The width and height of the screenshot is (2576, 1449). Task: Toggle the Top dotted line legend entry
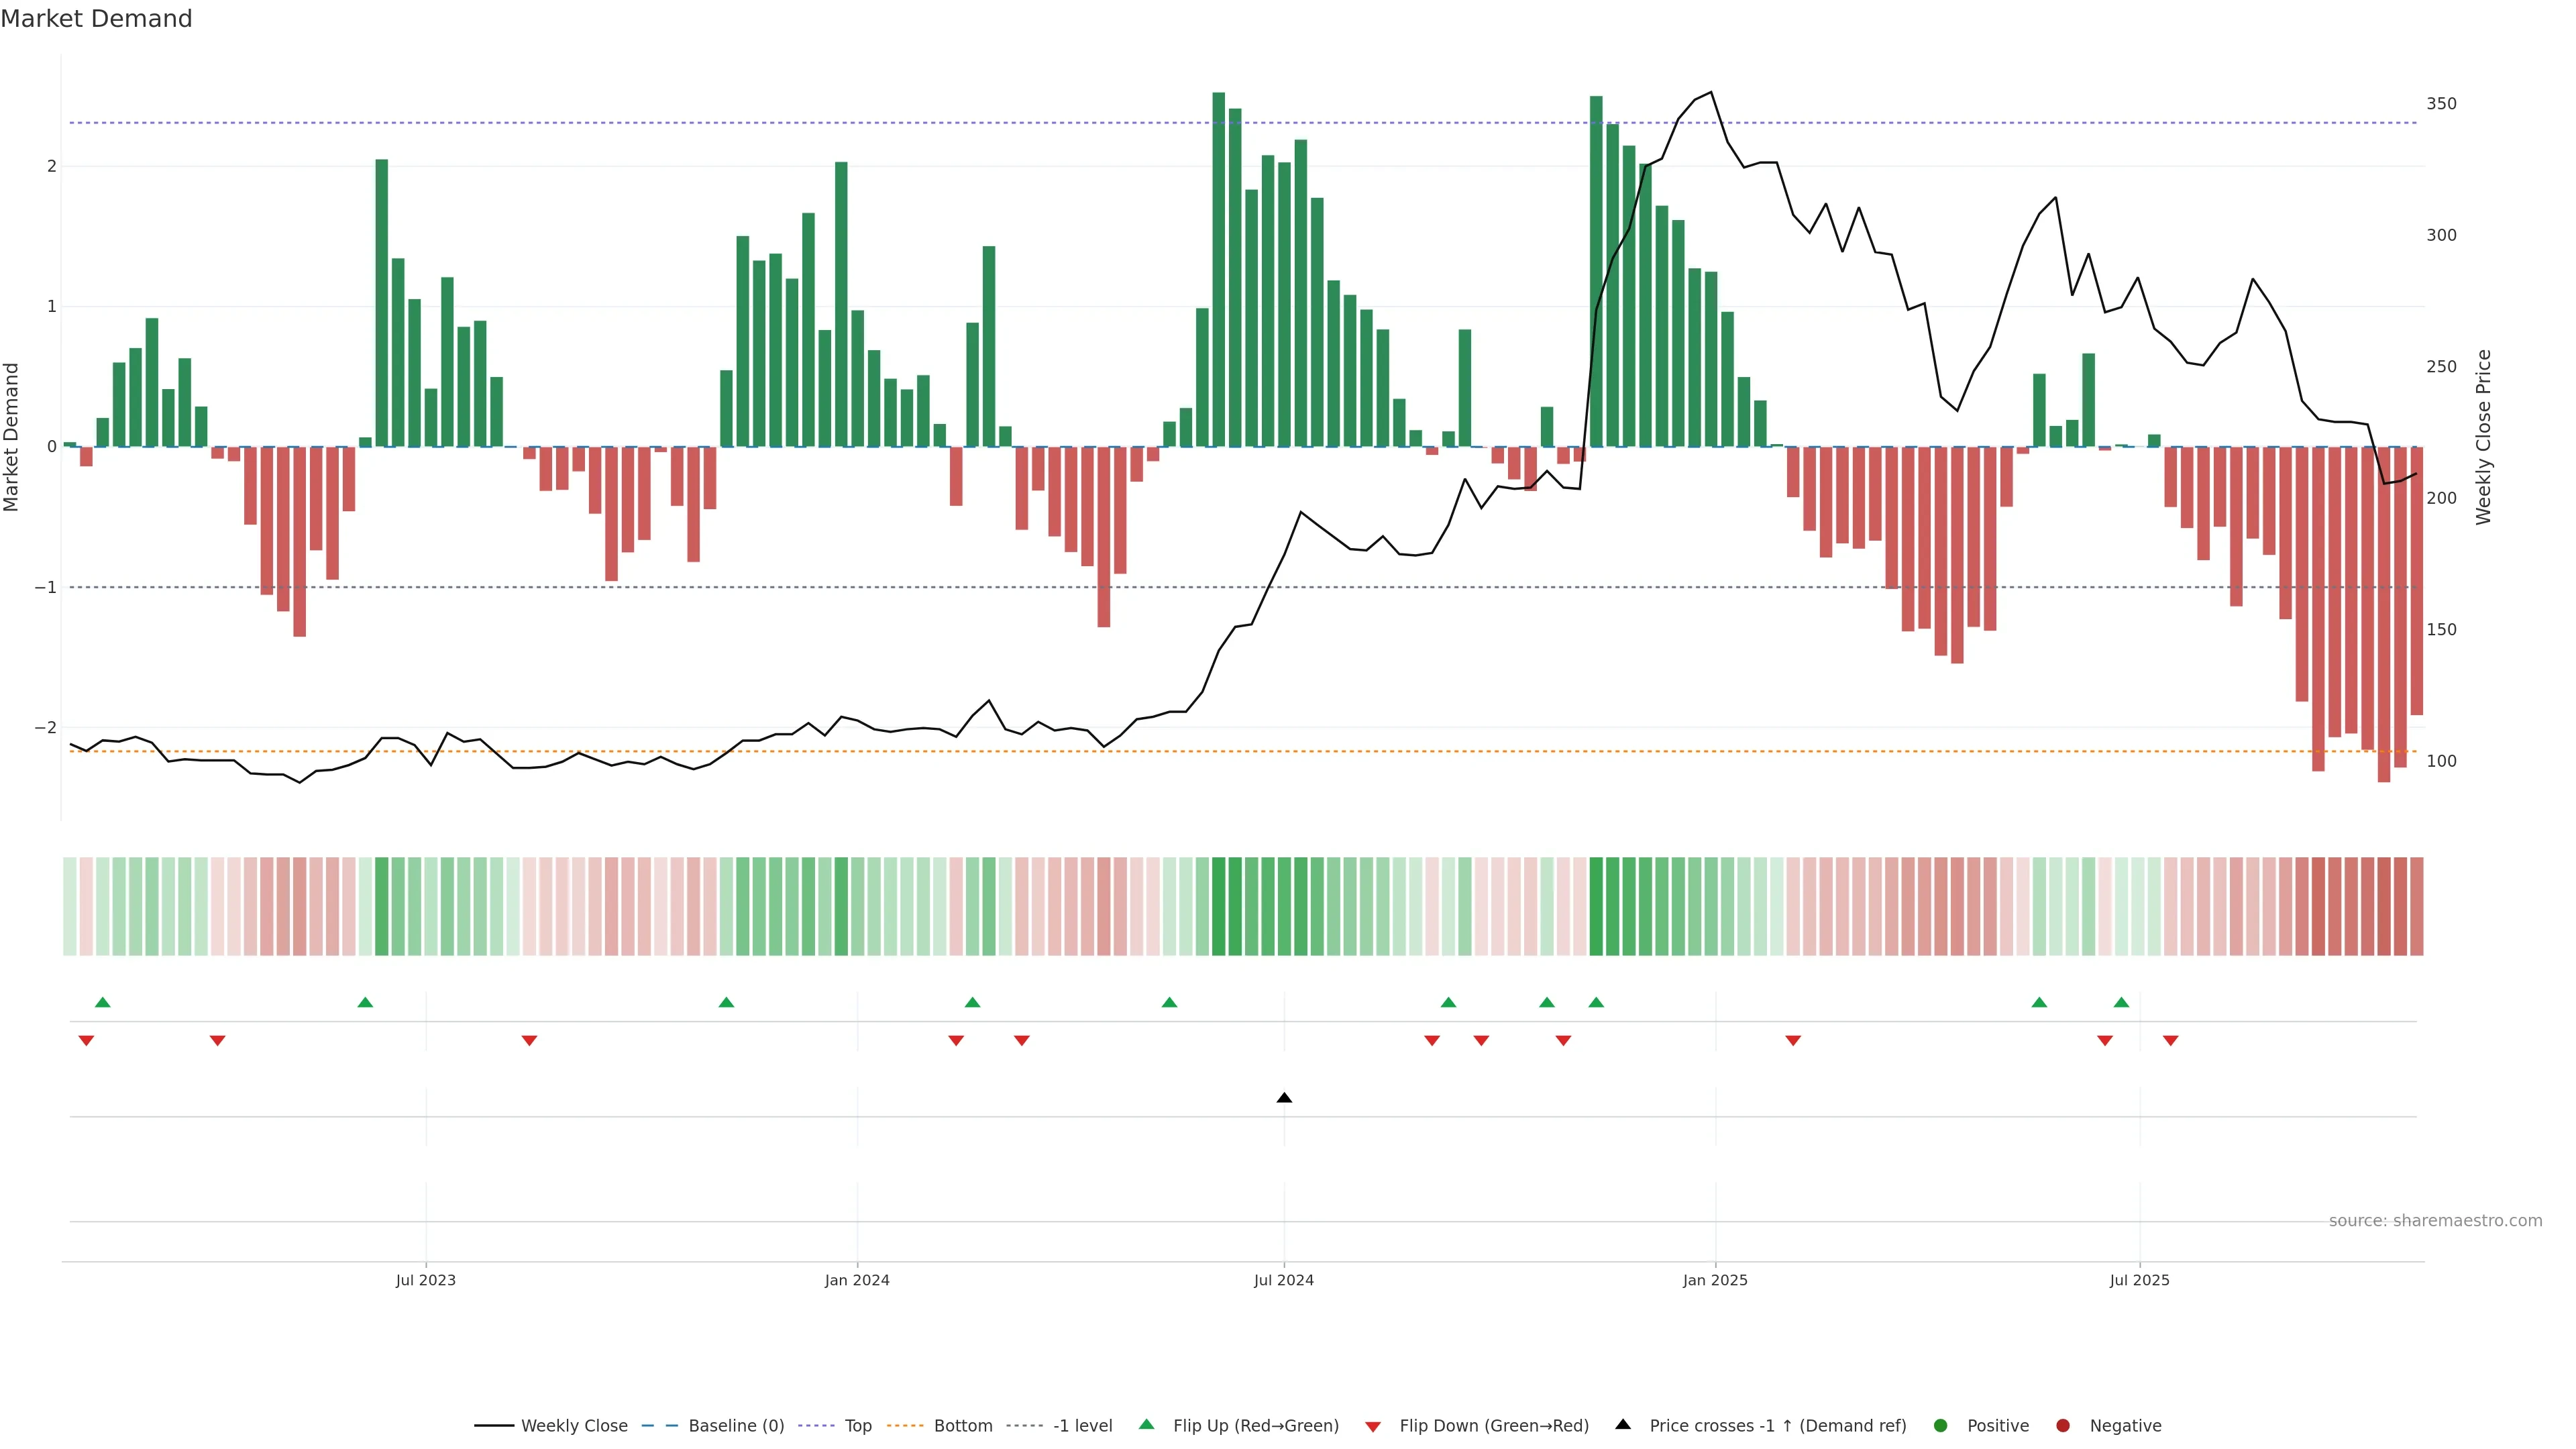pos(857,1425)
